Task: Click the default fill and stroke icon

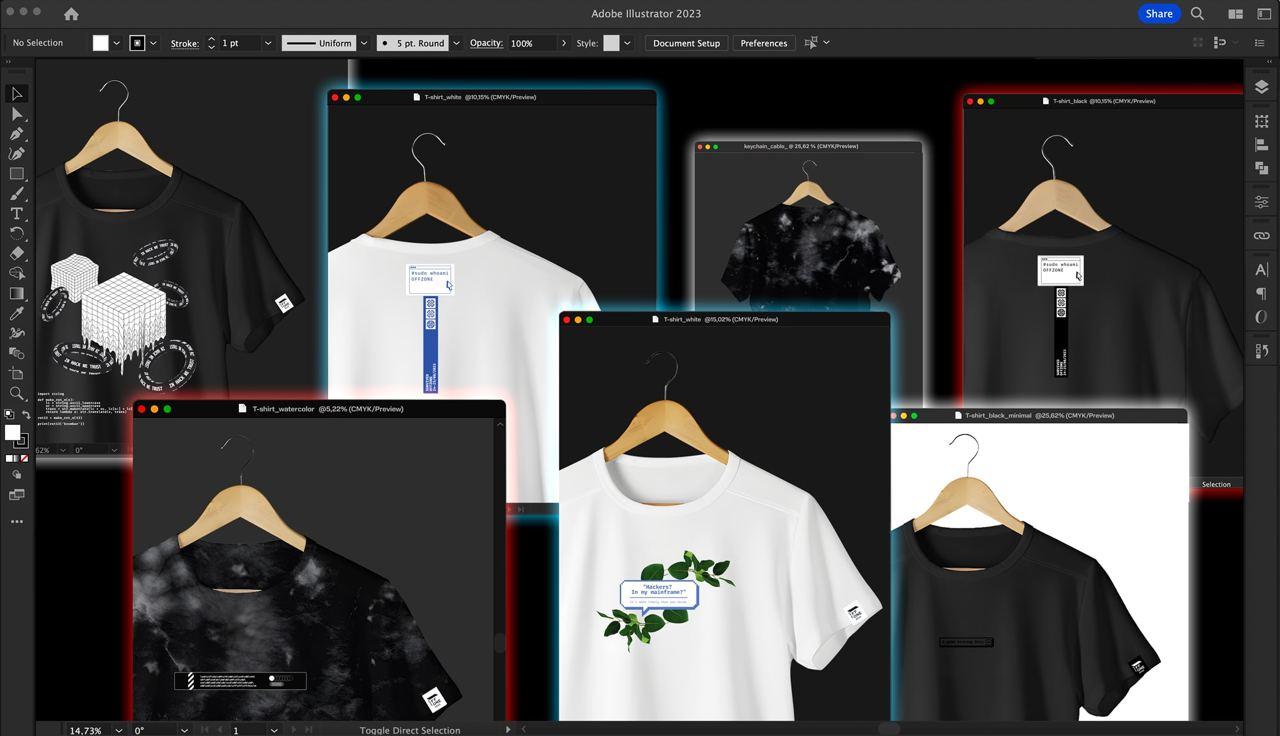Action: coord(9,415)
